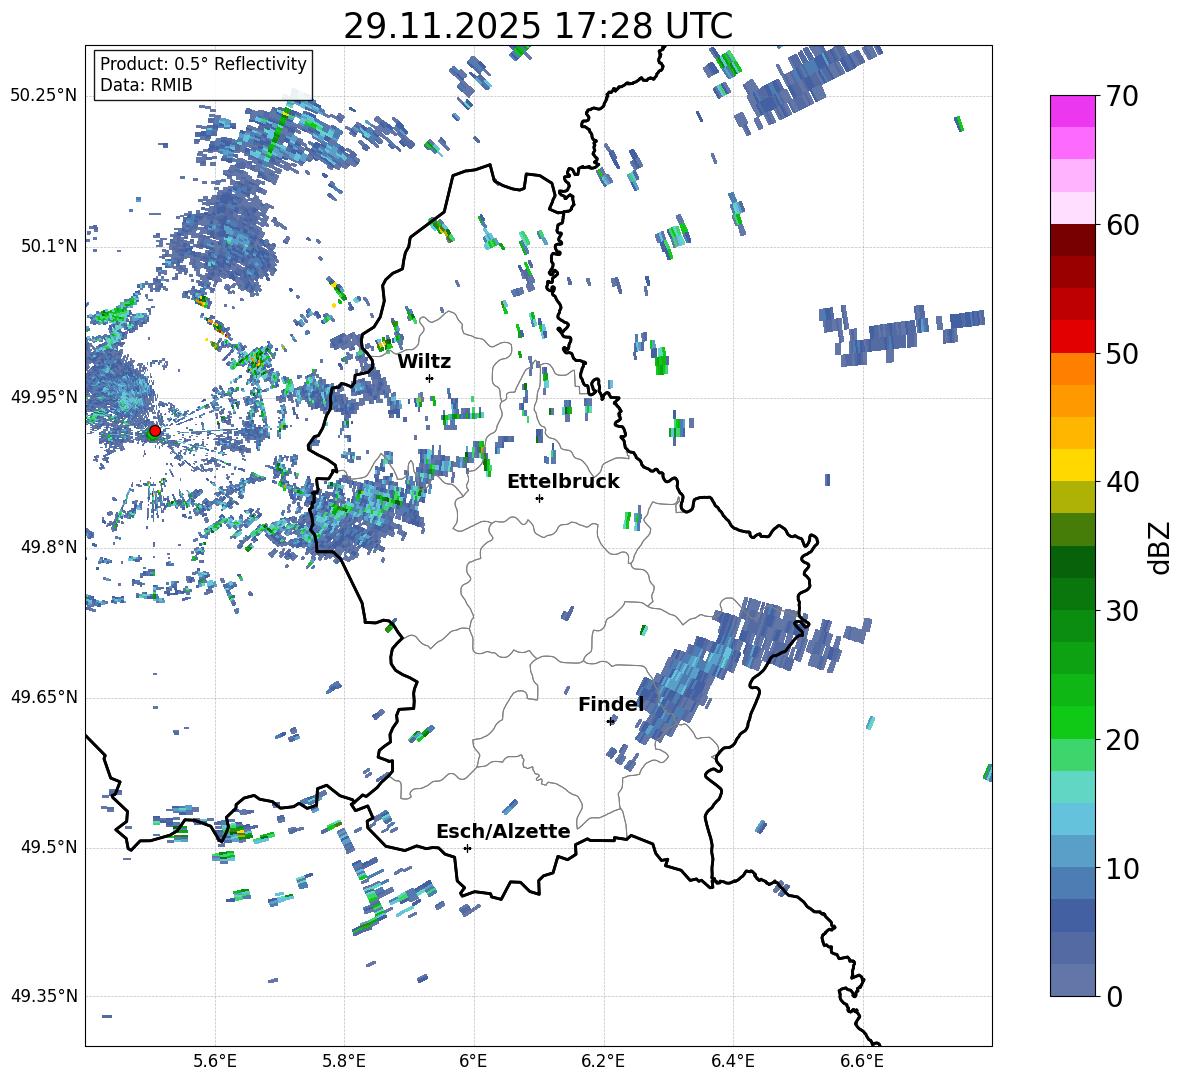
Task: Pick the yellow 40 dBZ color band
Action: pyautogui.click(x=1072, y=465)
